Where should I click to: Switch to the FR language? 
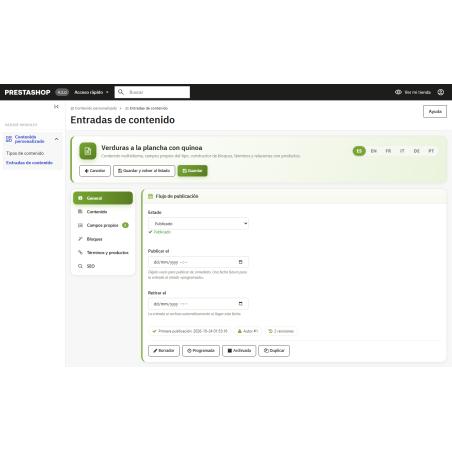click(x=388, y=151)
